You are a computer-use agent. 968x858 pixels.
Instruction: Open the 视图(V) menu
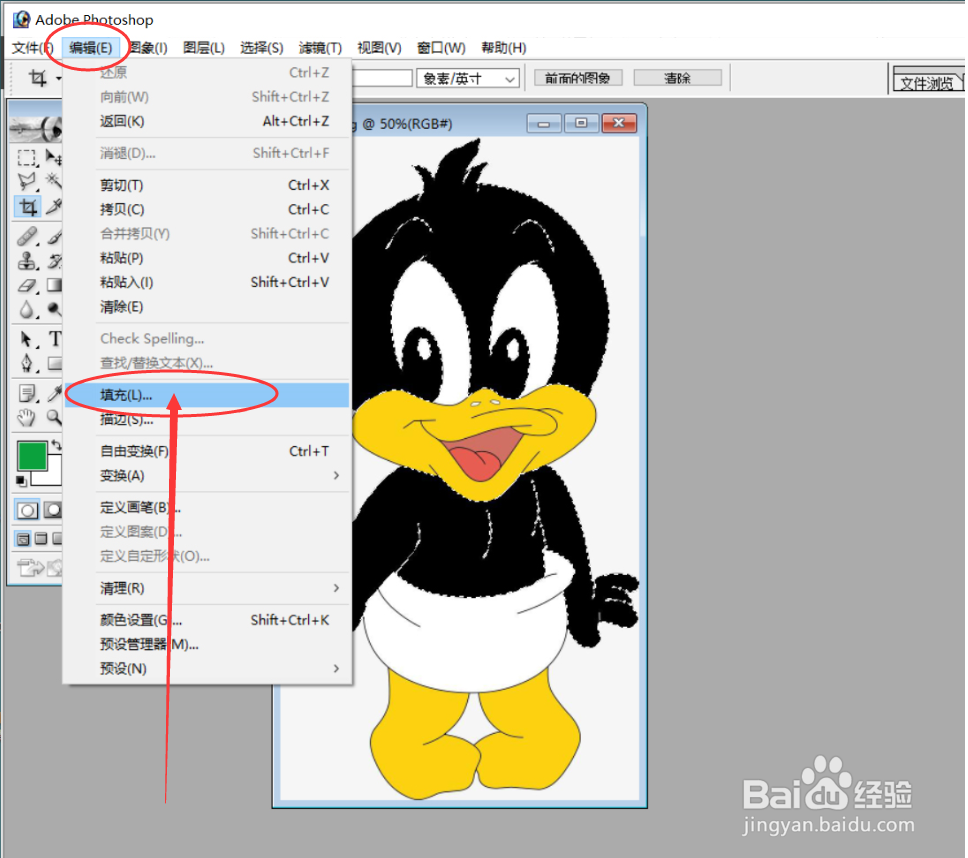[379, 48]
